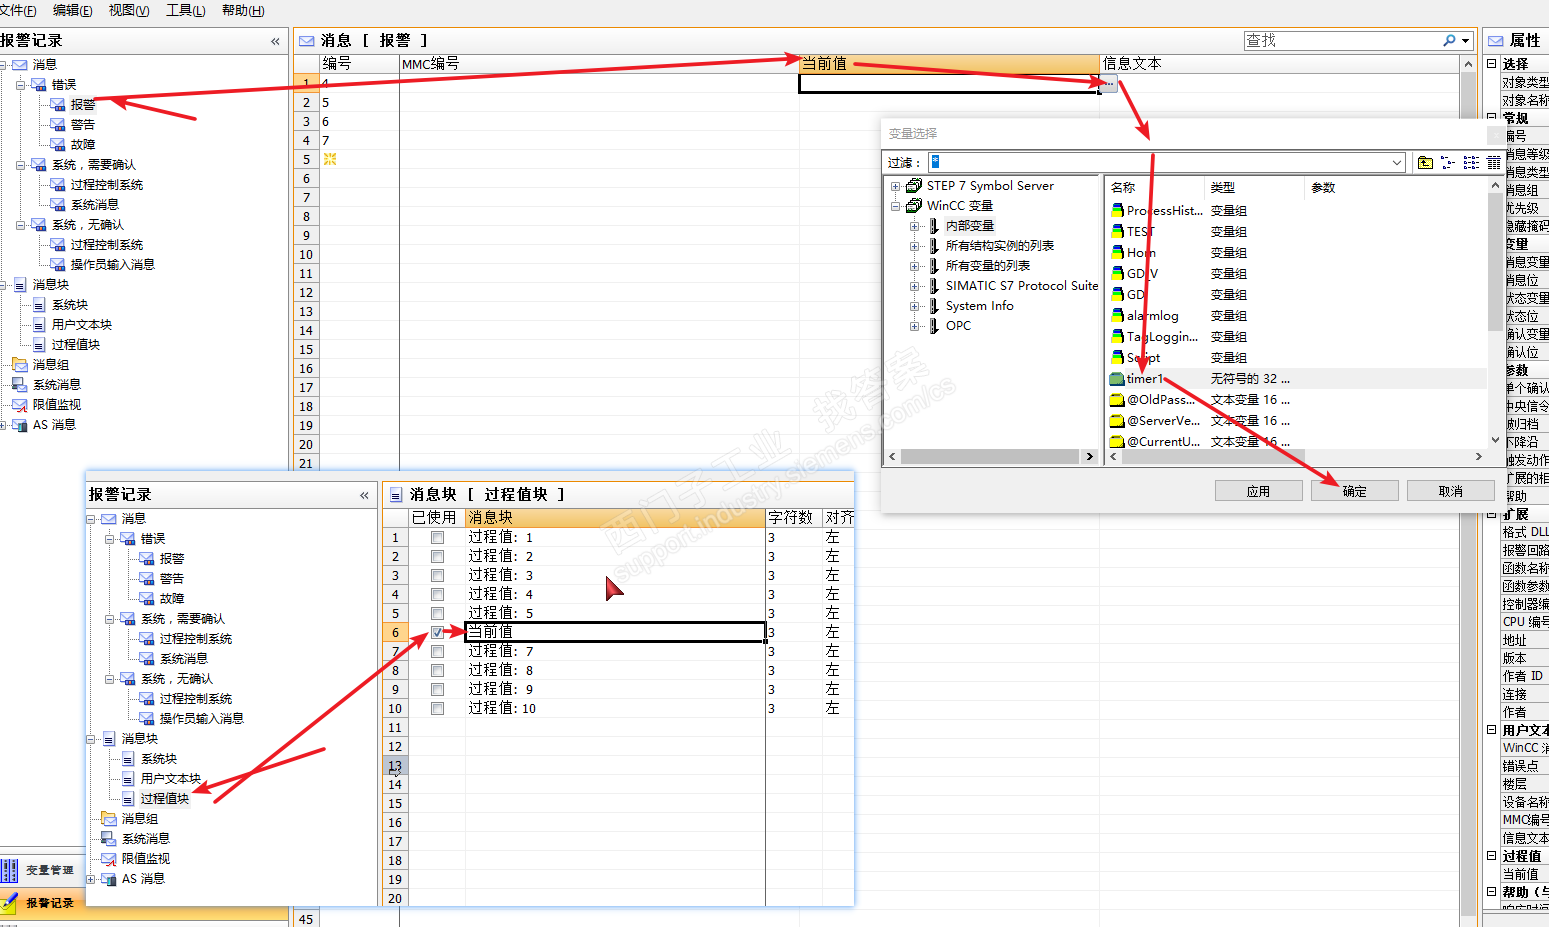
Task: Click the up-one-level folder icon in 变量选择 dialog
Action: click(x=1425, y=163)
